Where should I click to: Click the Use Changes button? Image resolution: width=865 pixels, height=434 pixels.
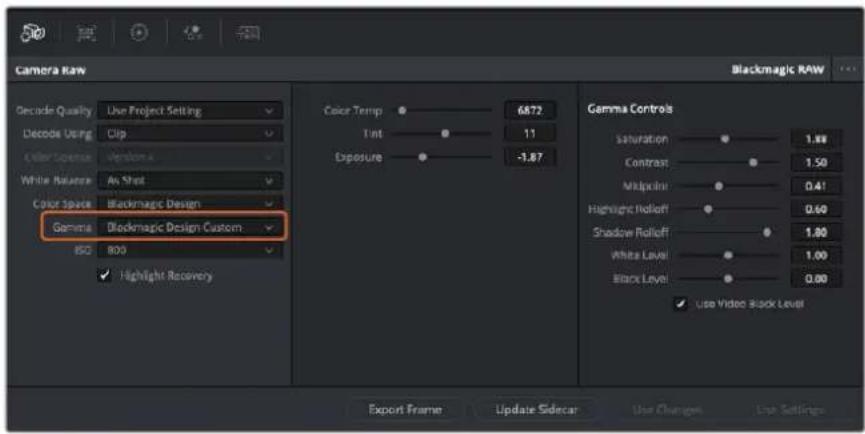point(667,410)
